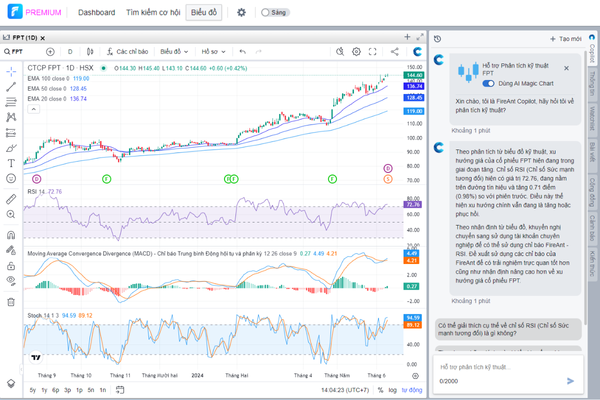Toggle log scale mode
This screenshot has height=400, width=600.
393,390
